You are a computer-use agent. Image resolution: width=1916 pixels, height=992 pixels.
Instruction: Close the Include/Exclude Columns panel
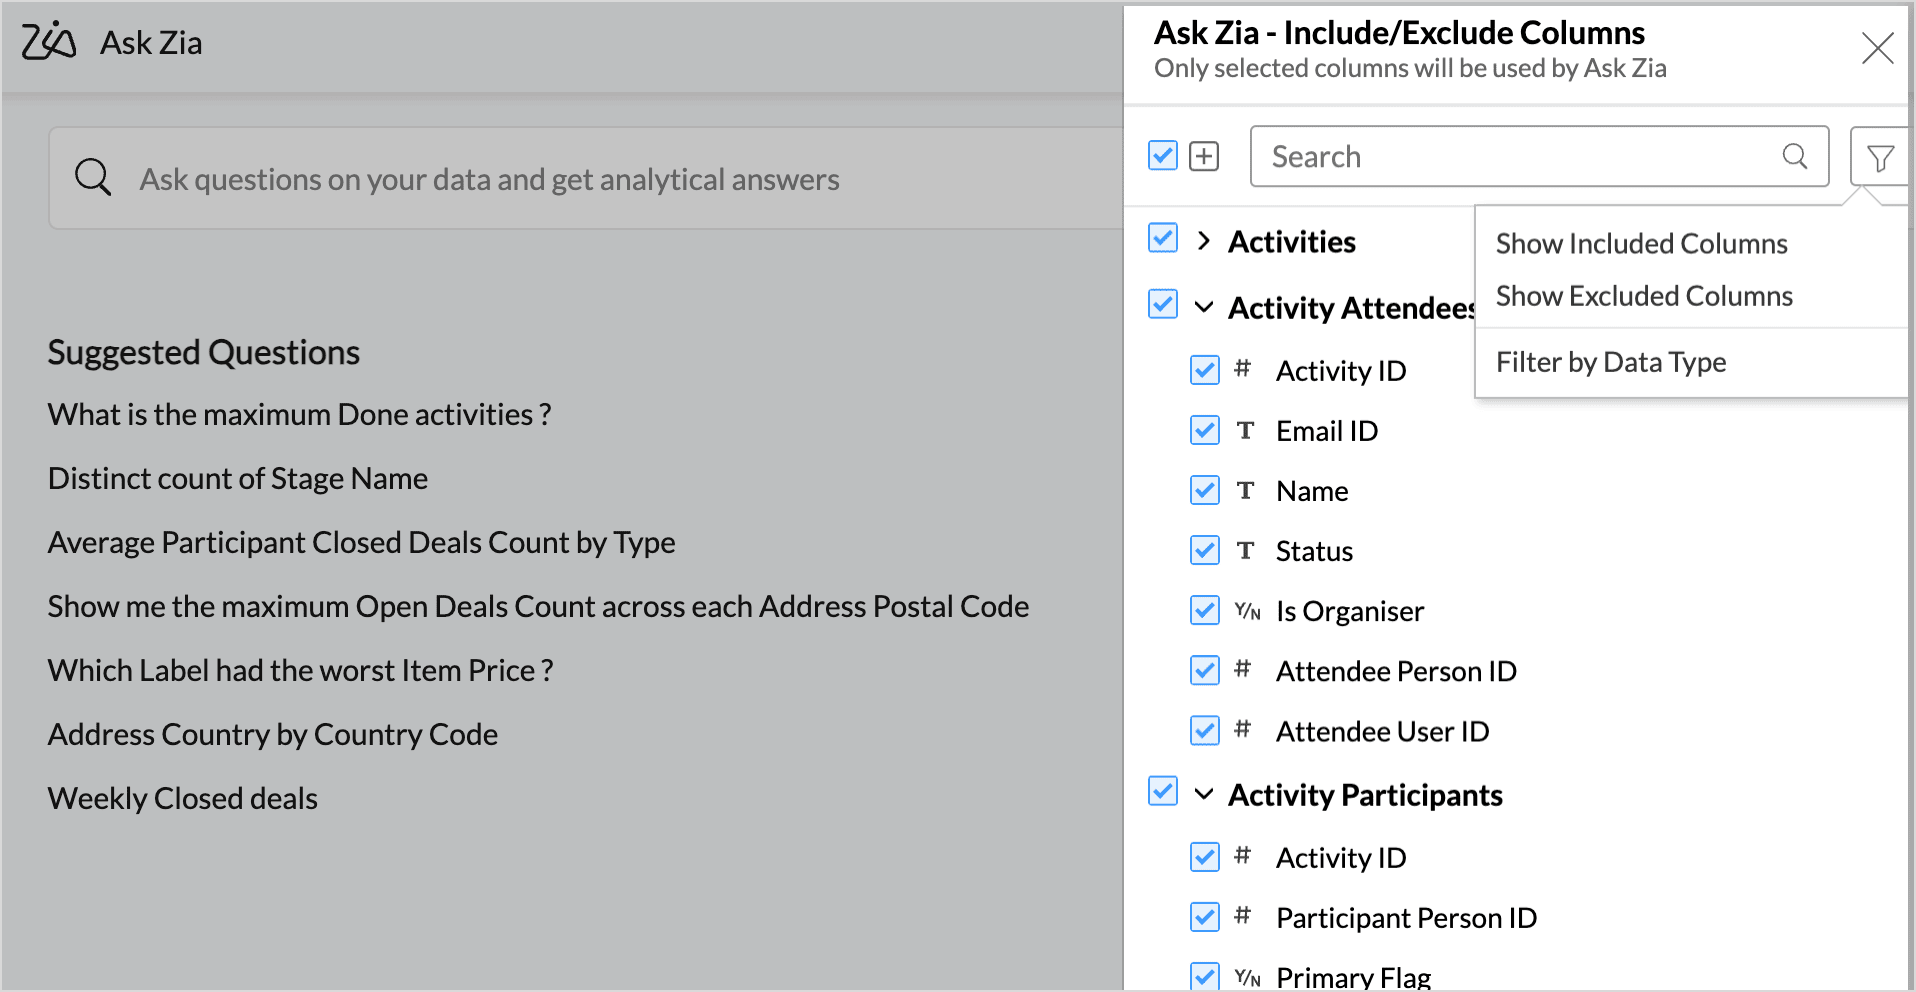(x=1877, y=48)
